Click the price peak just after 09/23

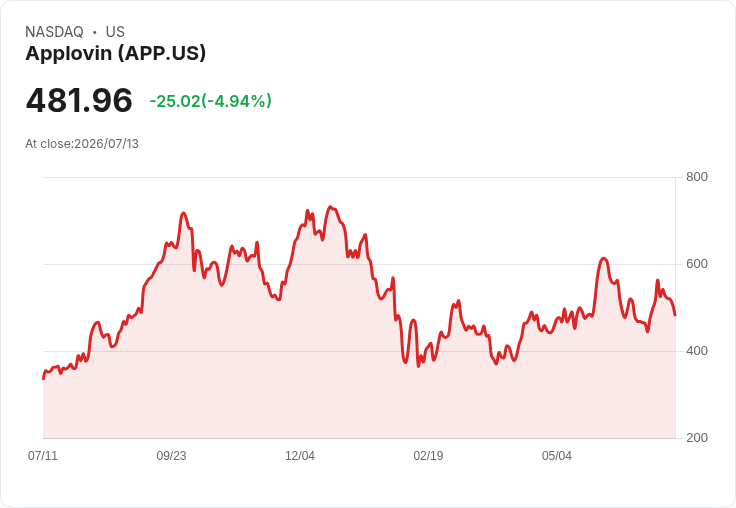[x=184, y=213]
